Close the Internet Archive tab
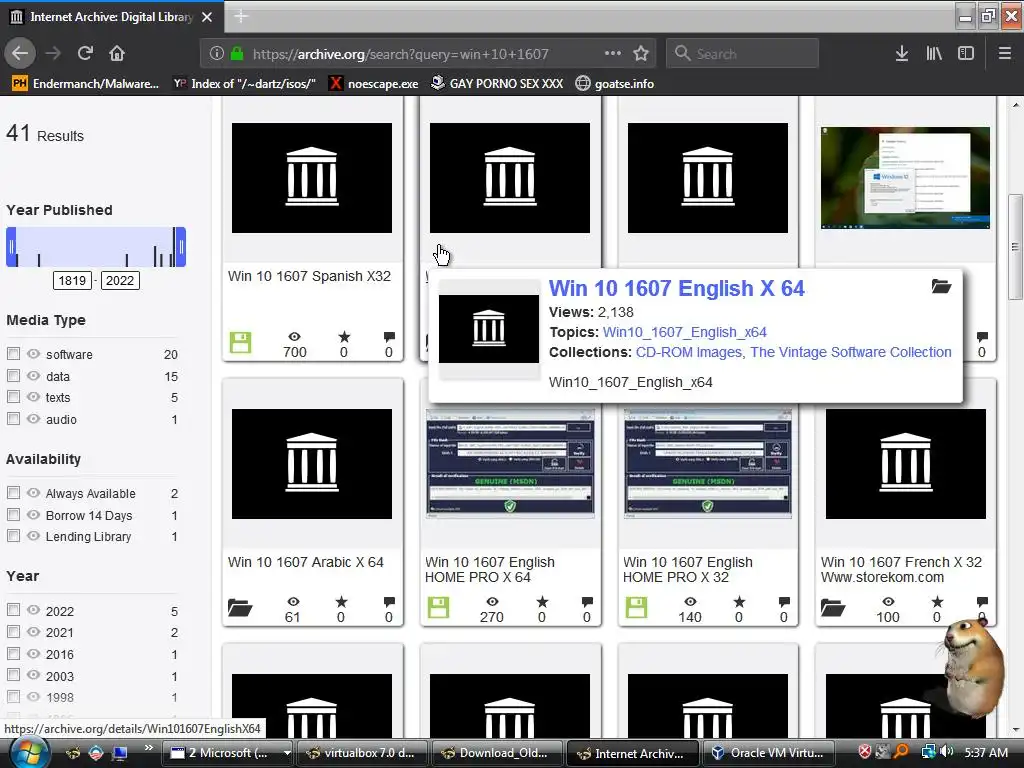Screen dimensions: 1024x768 coord(207,17)
